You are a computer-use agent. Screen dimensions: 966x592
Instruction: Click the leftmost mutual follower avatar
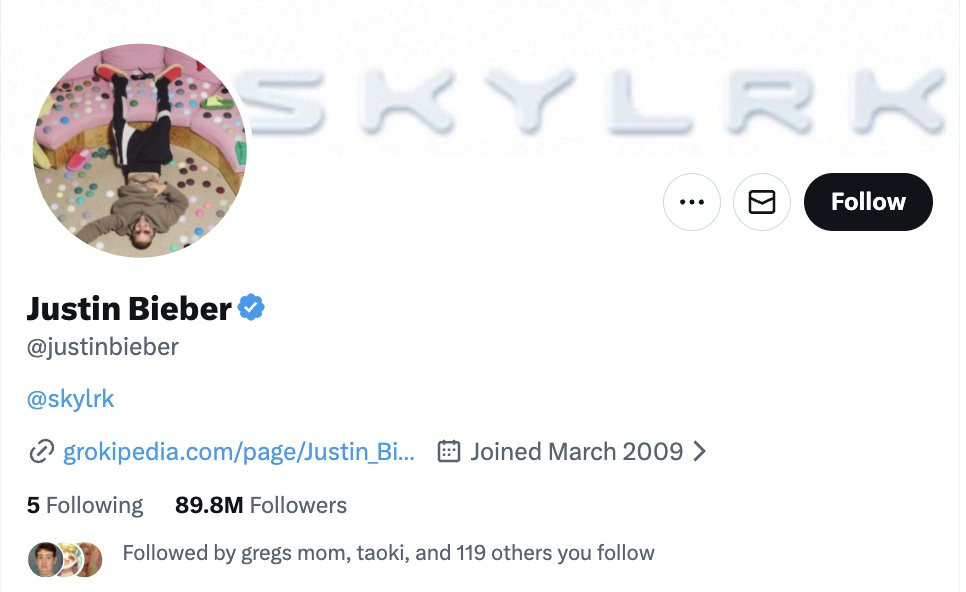click(44, 558)
